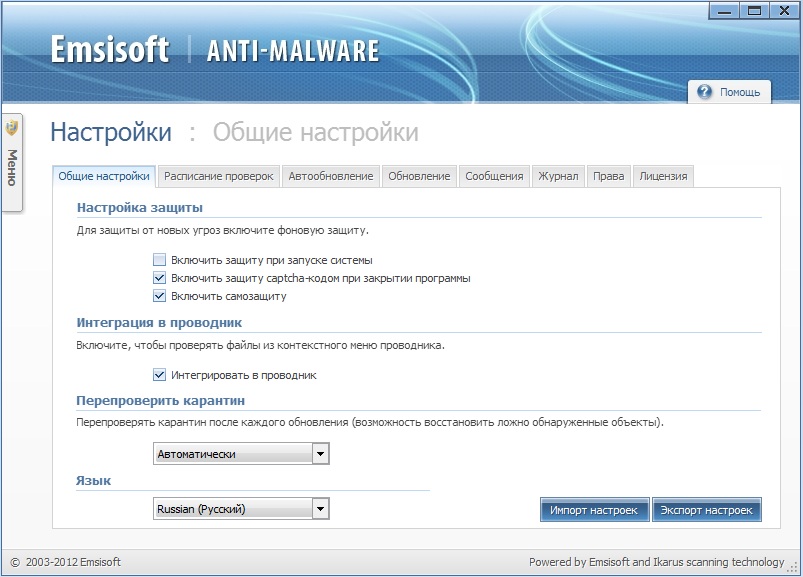803x577 pixels.
Task: Click the Настройка защиты section heading
Action: point(140,207)
